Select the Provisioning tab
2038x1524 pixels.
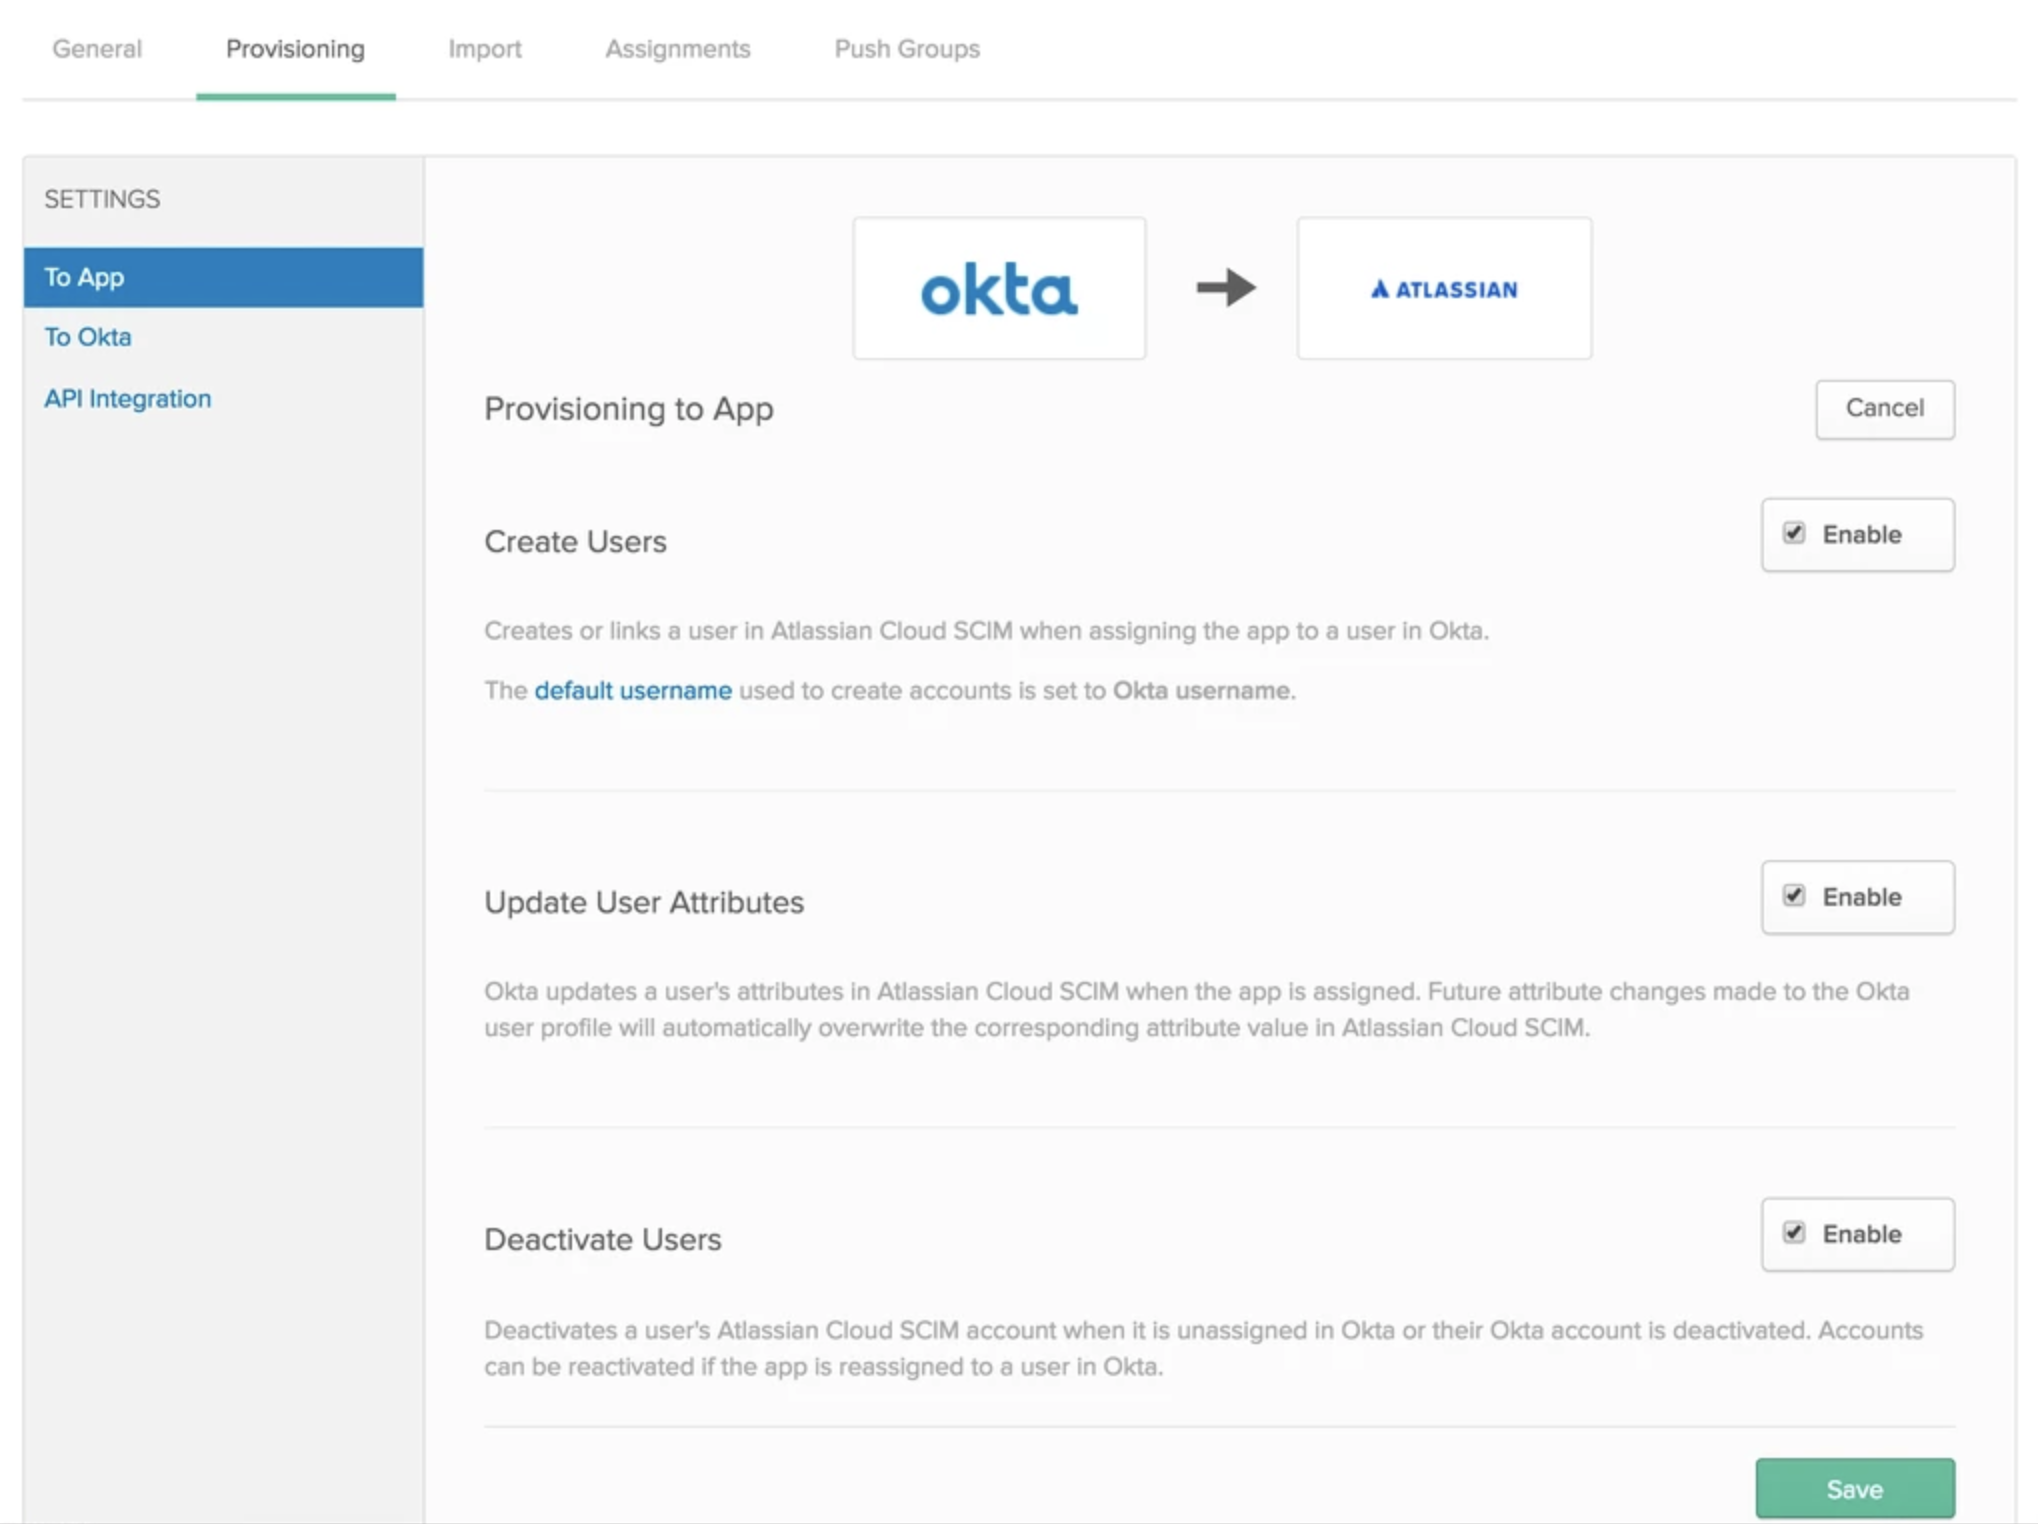295,49
